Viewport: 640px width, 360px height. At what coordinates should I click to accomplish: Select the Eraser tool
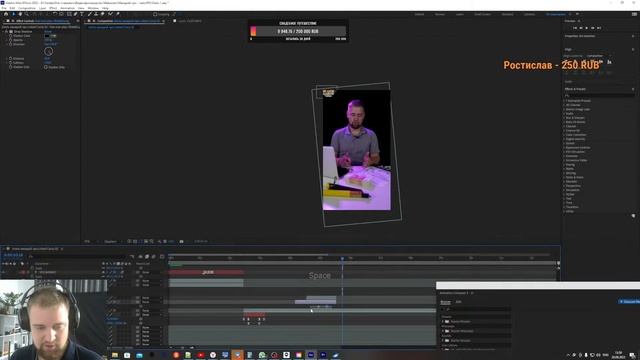[102, 14]
